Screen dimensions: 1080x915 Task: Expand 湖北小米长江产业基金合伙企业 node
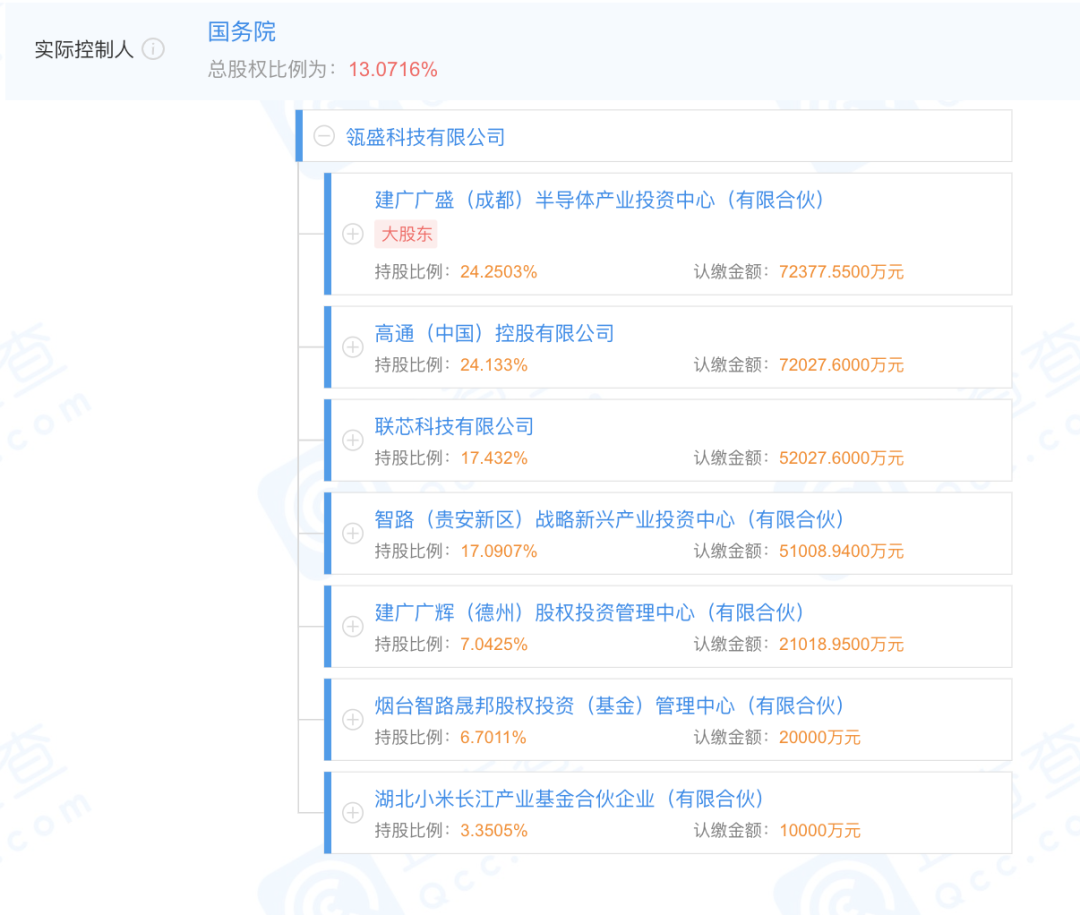[x=353, y=812]
